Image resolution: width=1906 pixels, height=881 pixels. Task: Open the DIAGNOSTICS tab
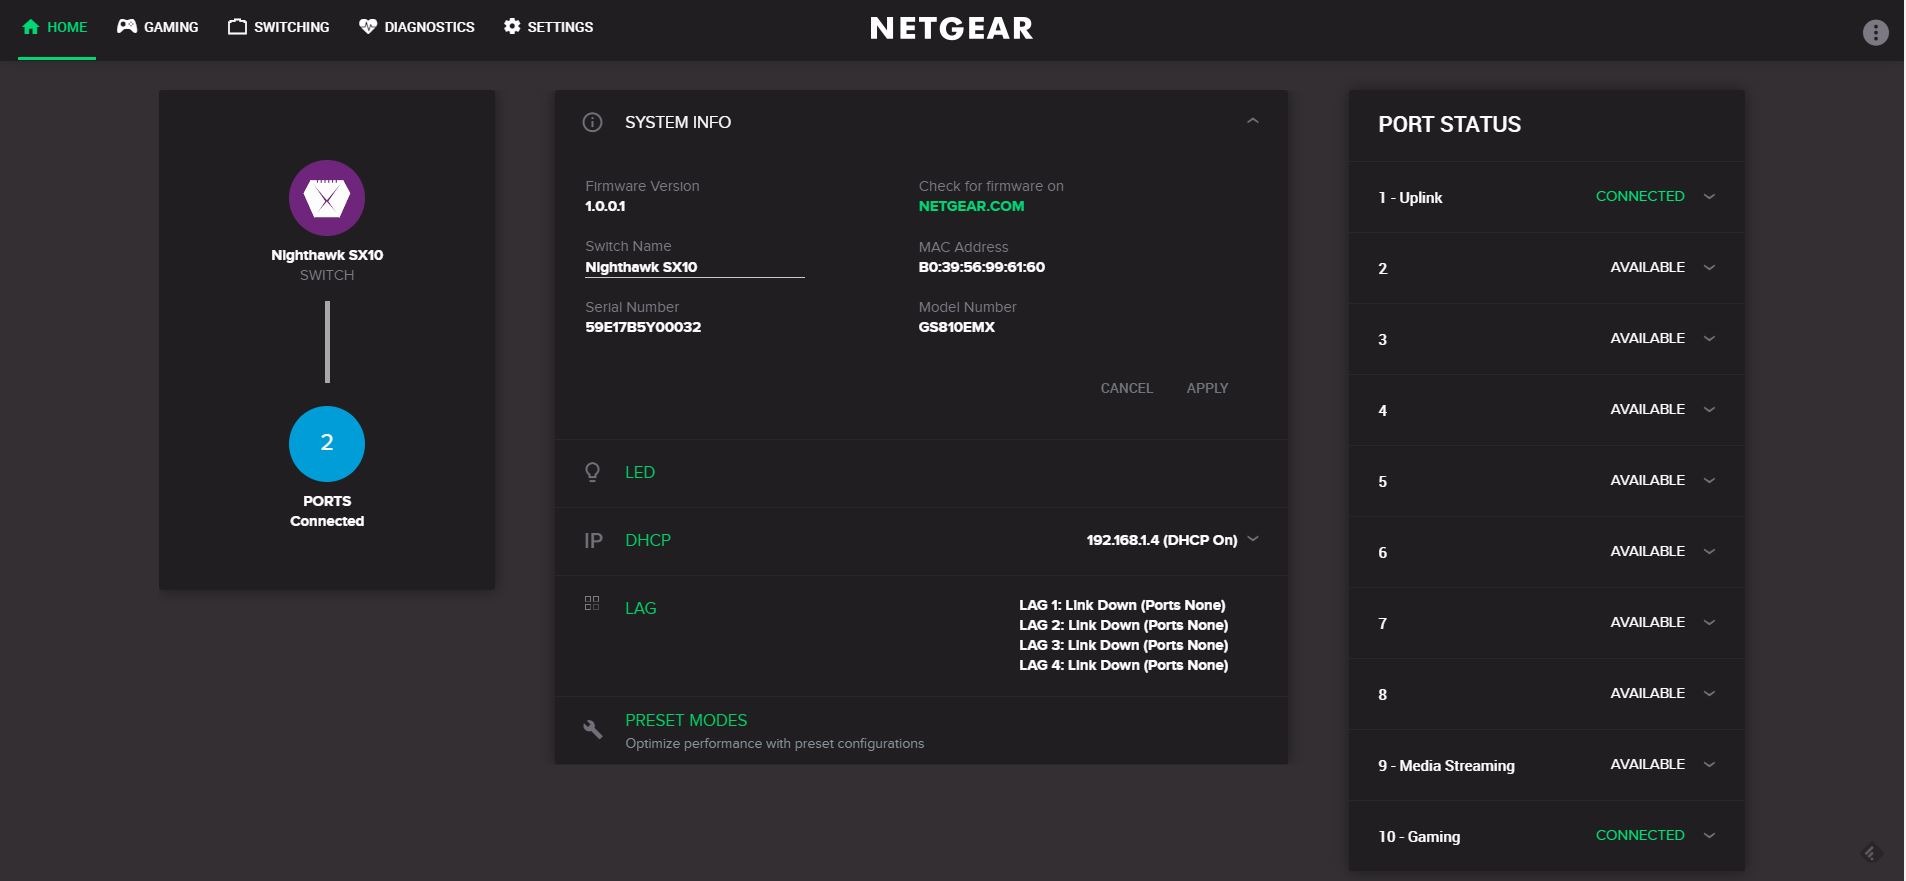pyautogui.click(x=417, y=28)
